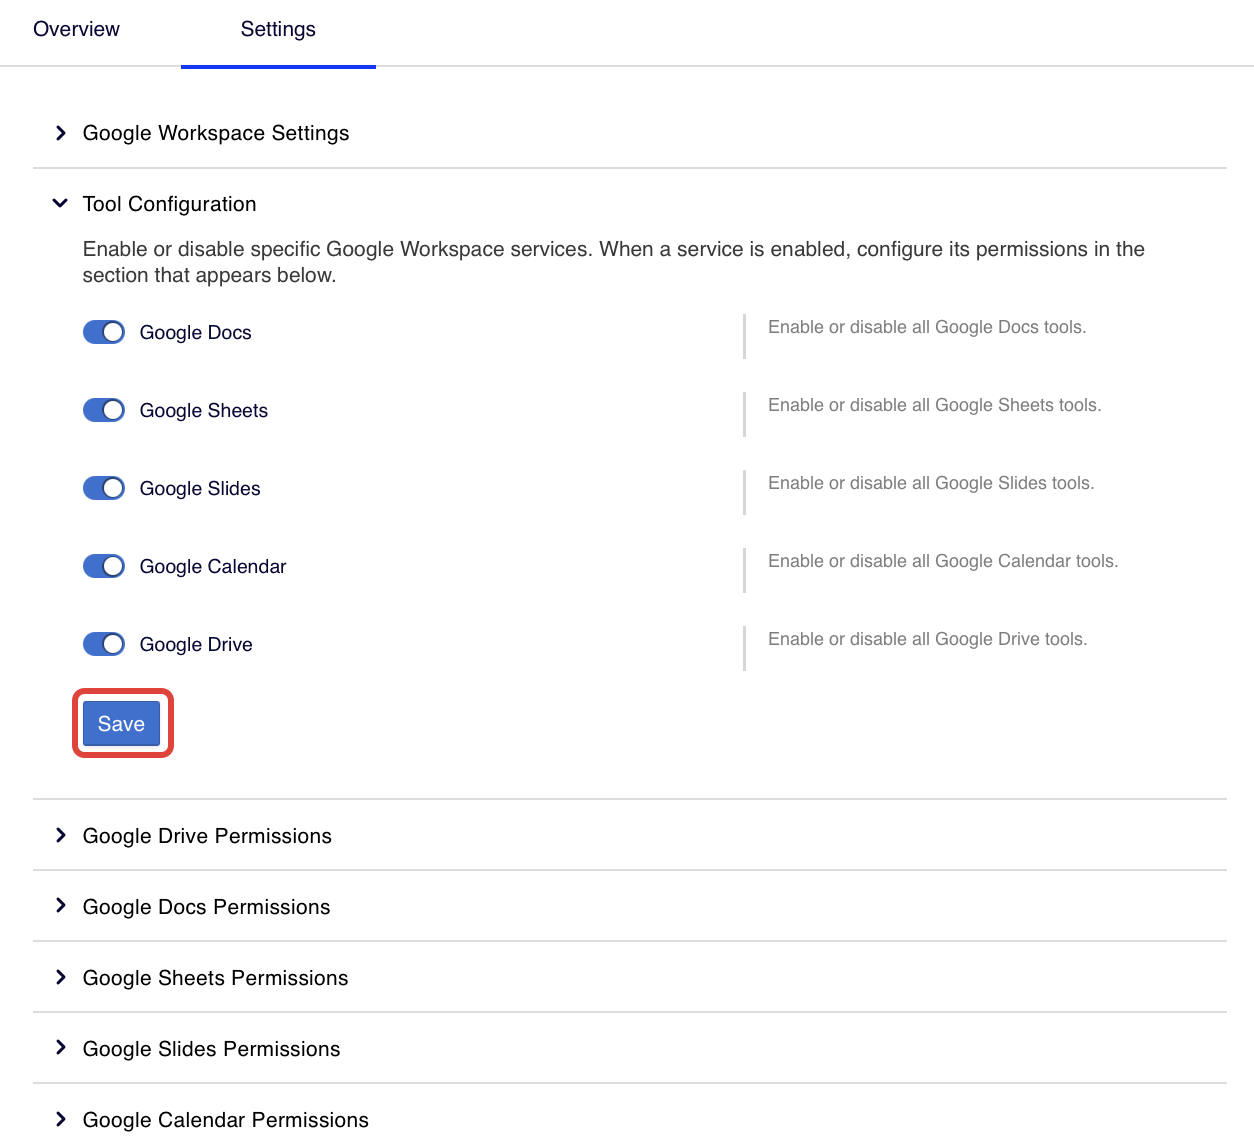Click 'Enable or disable all Google Calendar tools.'
The image size is (1254, 1142).
[943, 561]
